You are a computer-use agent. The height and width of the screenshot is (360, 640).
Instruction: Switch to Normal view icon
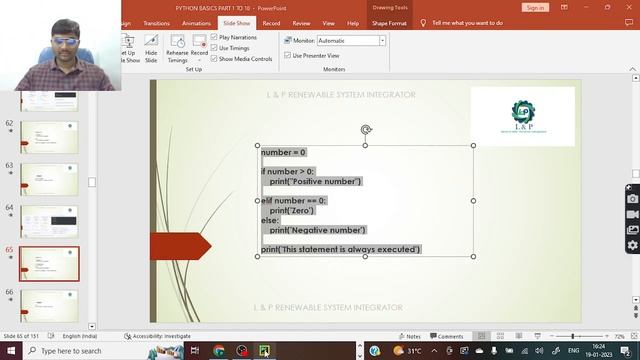[482, 336]
